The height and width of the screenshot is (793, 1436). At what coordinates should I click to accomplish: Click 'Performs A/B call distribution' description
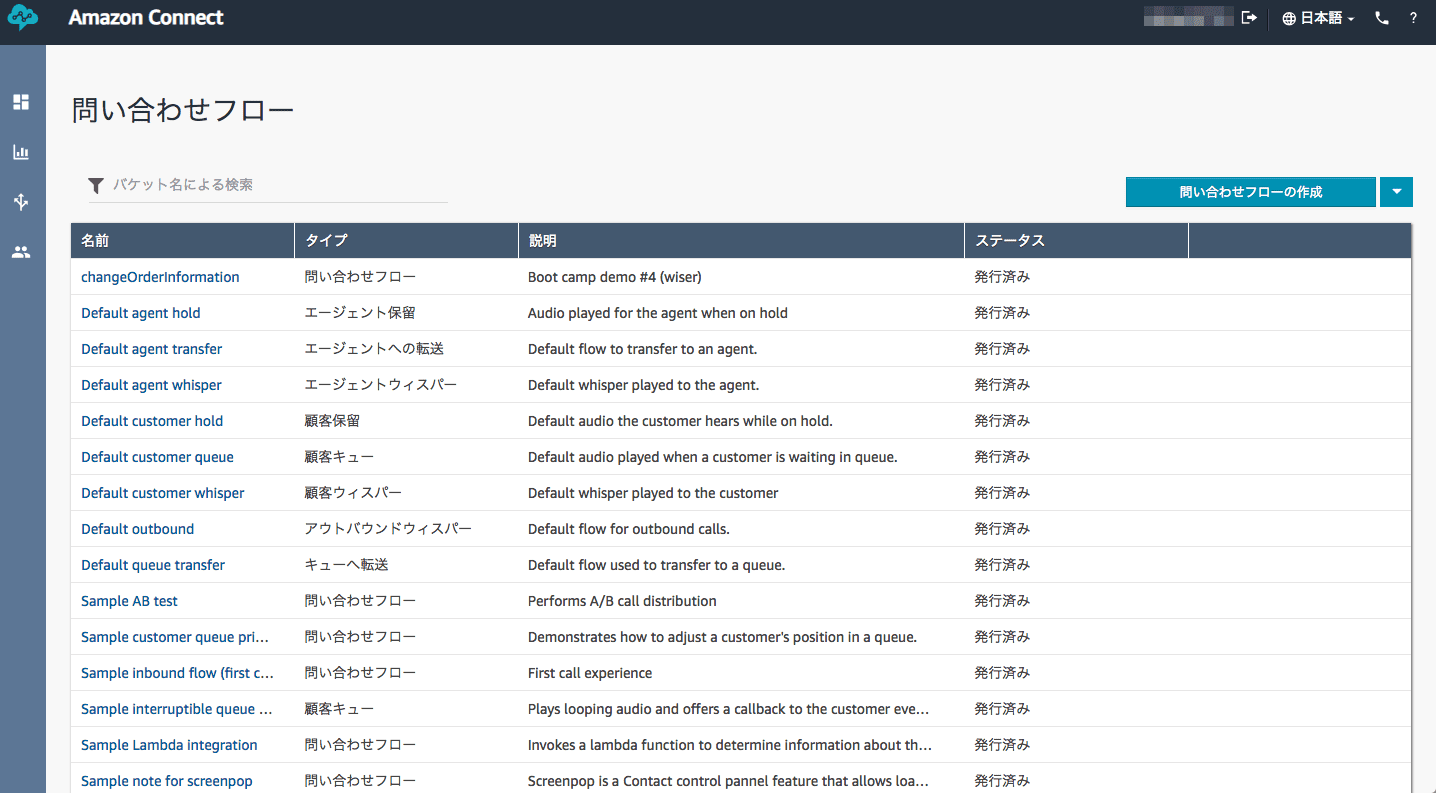pyautogui.click(x=622, y=601)
